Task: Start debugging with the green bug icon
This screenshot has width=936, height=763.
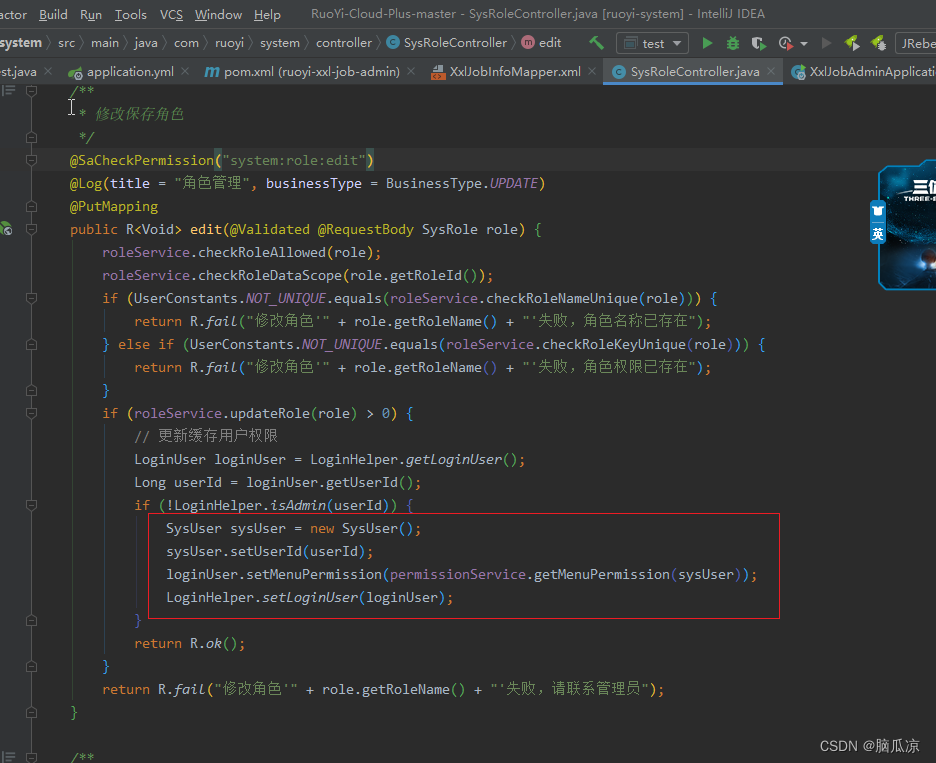Action: point(733,43)
